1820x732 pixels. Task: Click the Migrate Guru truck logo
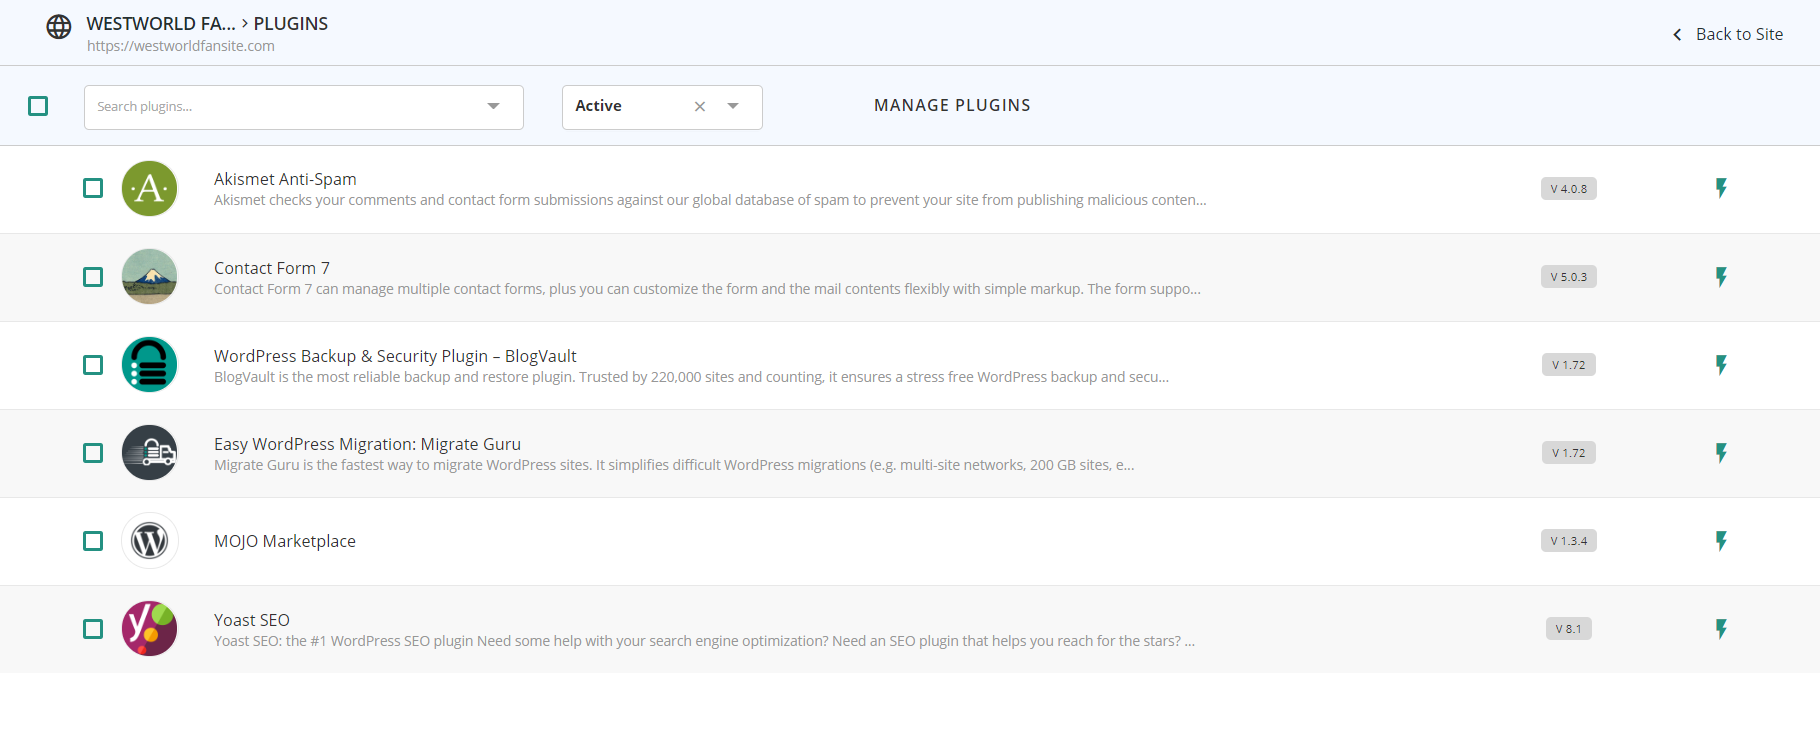(x=149, y=452)
